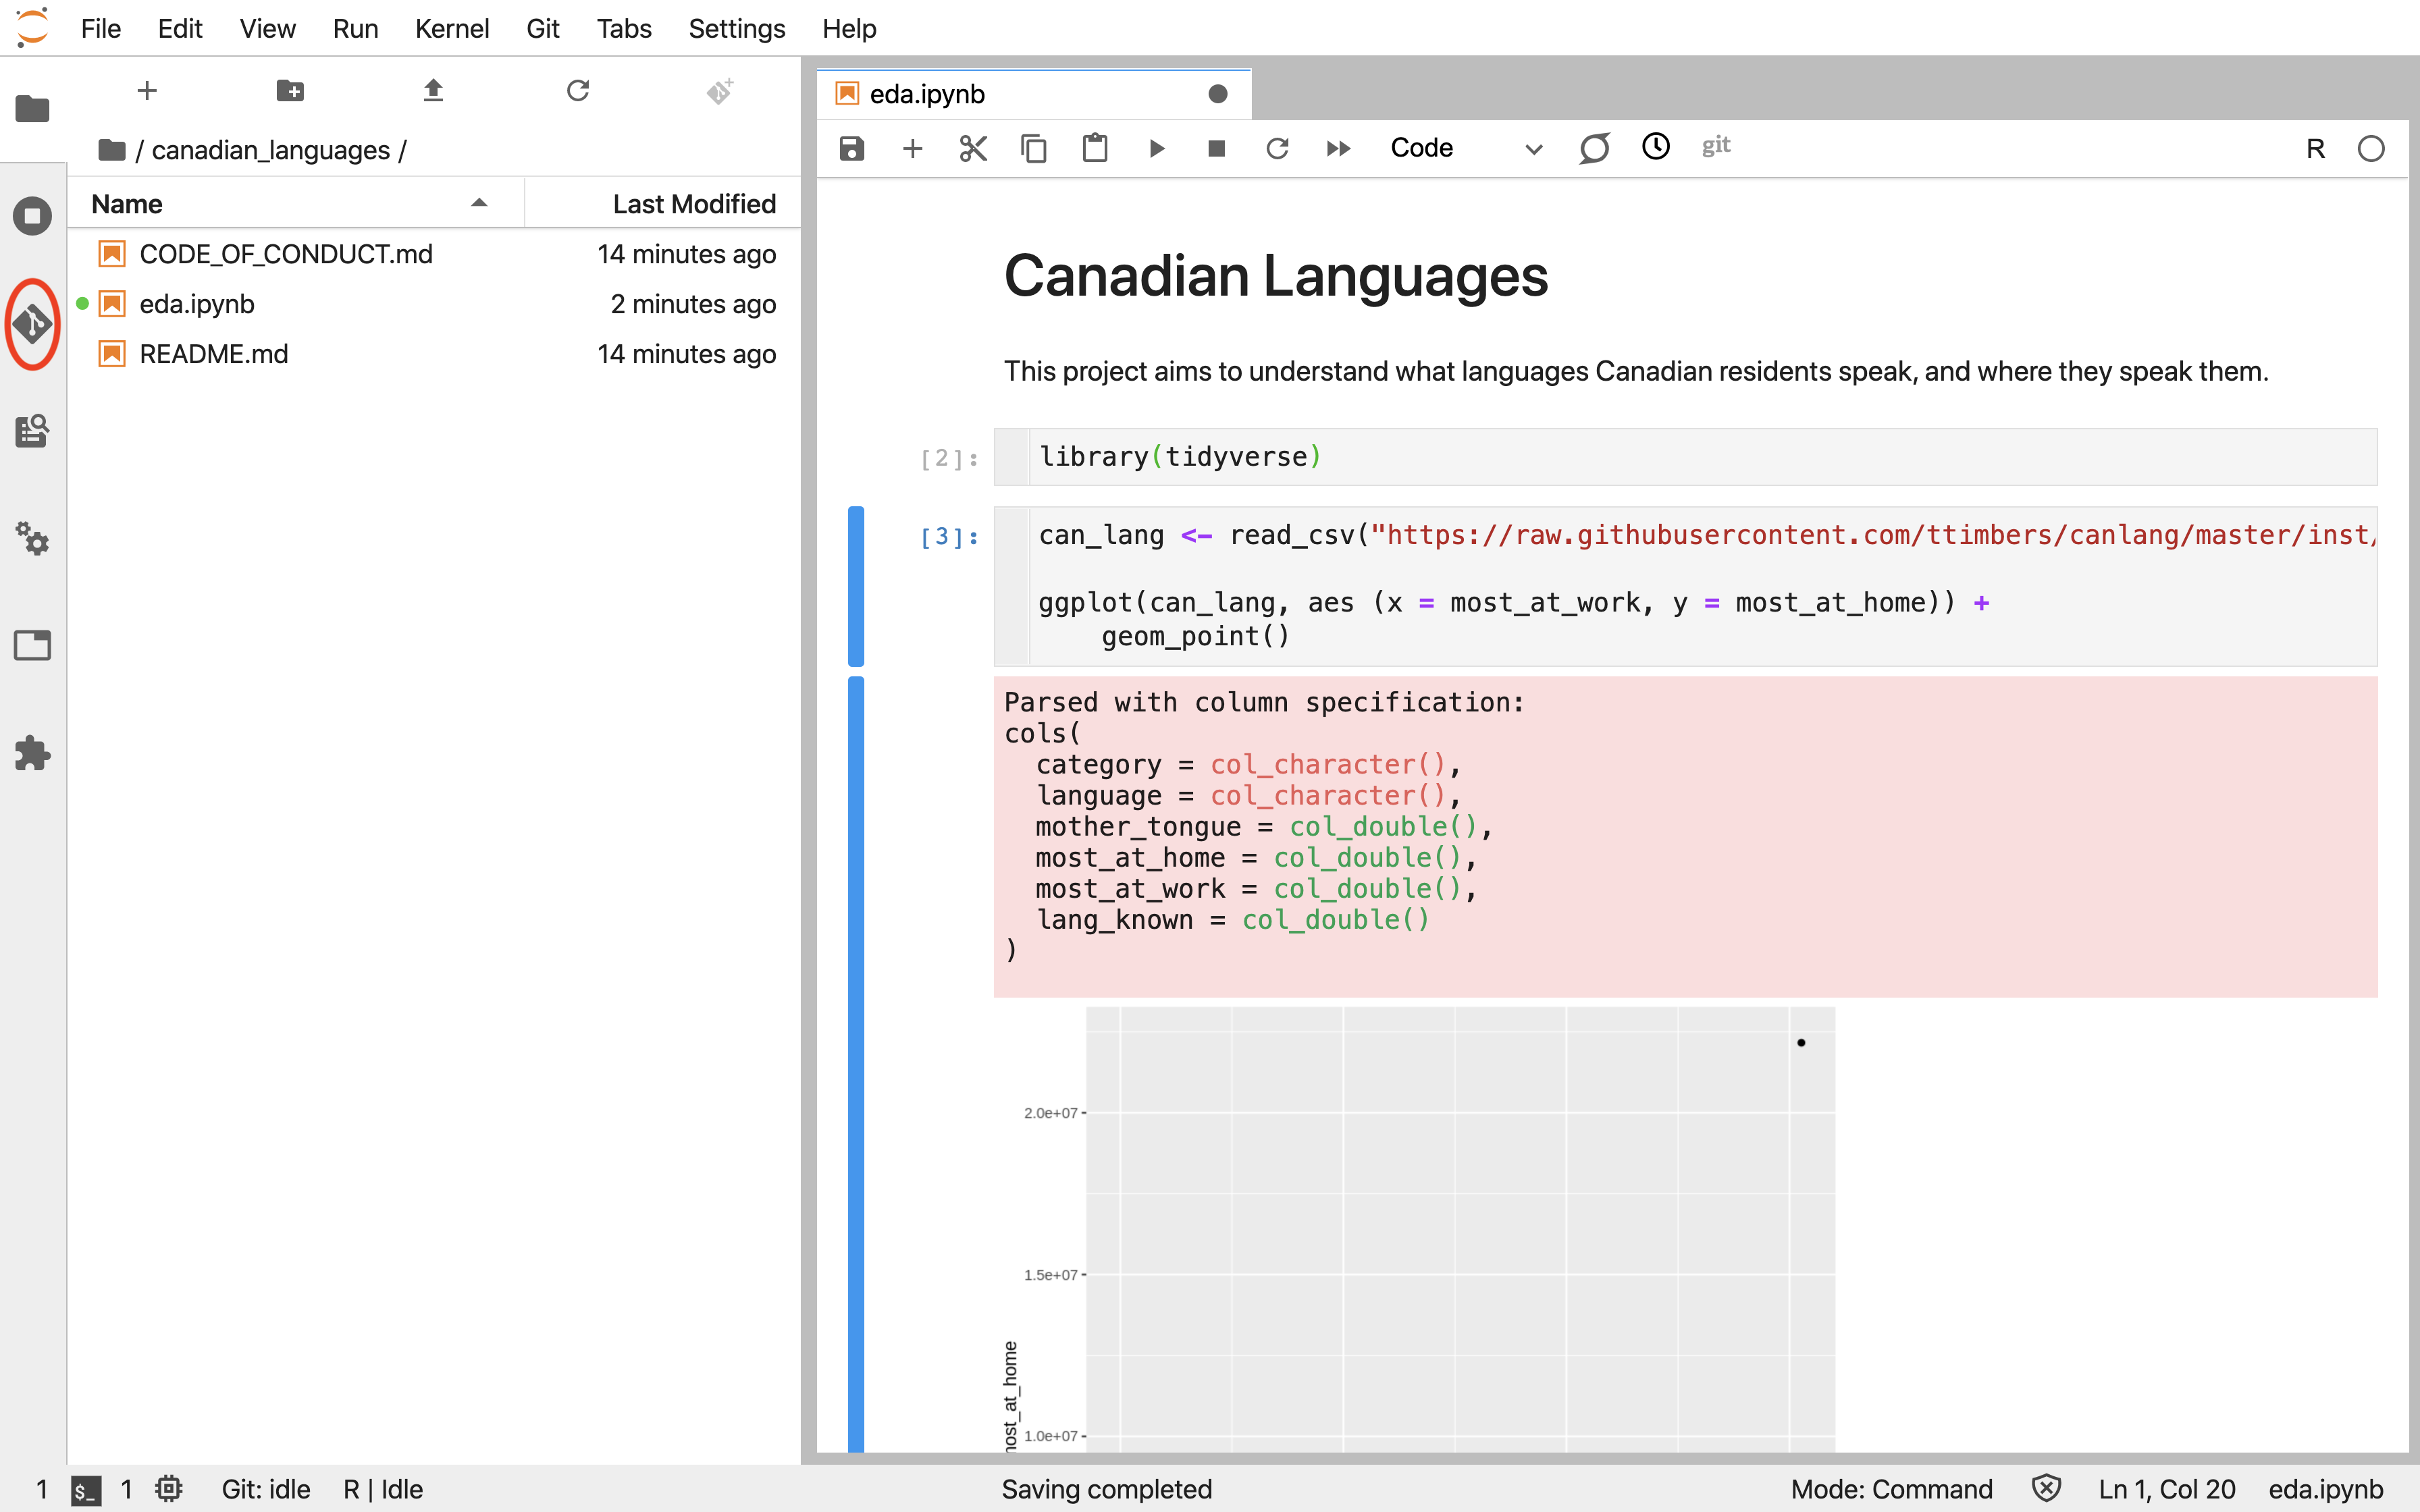Image resolution: width=2420 pixels, height=1512 pixels.
Task: Open the Tabs menu
Action: (x=624, y=29)
